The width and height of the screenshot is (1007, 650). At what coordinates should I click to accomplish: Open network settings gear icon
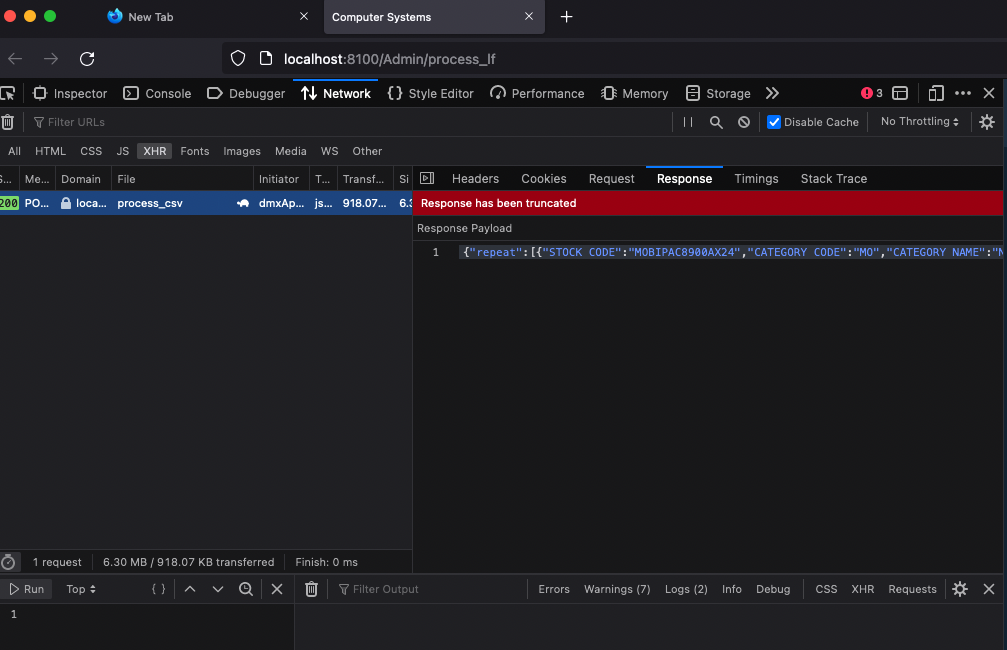pyautogui.click(x=987, y=122)
